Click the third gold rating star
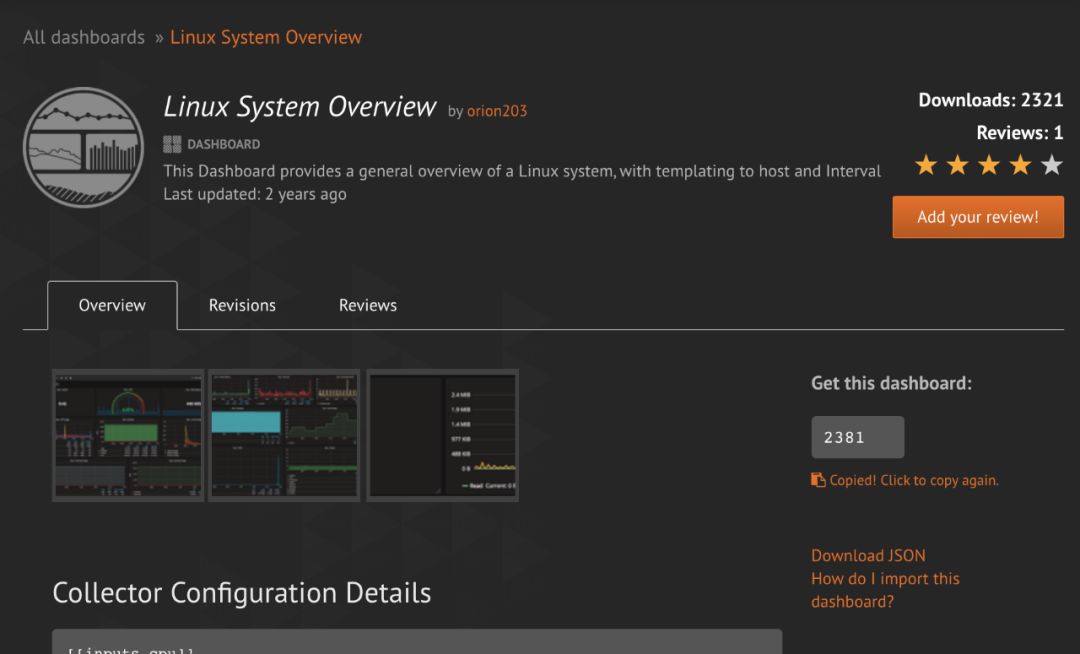The width and height of the screenshot is (1080, 654). coord(989,166)
